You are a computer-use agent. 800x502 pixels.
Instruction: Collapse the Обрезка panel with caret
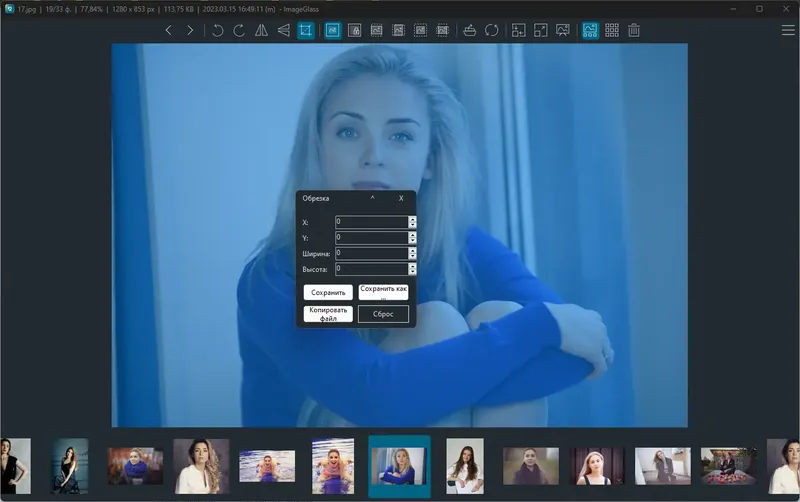[x=372, y=198]
